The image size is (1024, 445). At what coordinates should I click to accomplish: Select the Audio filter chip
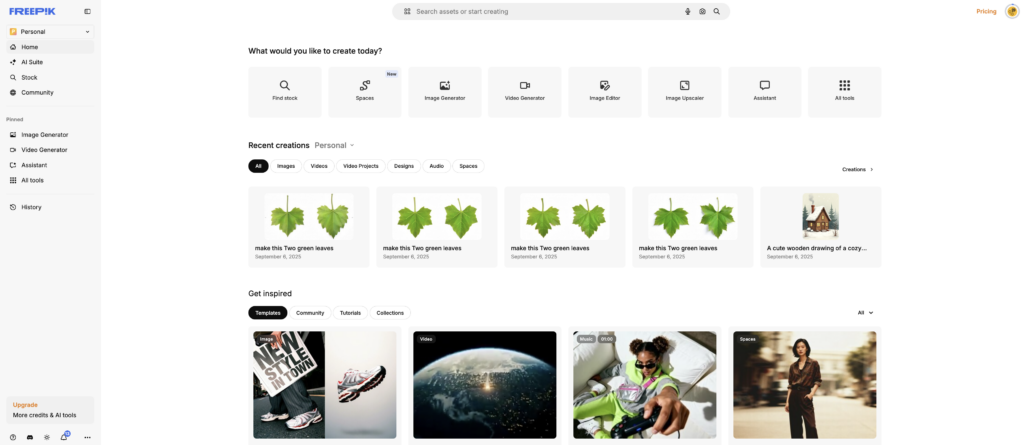coord(436,166)
